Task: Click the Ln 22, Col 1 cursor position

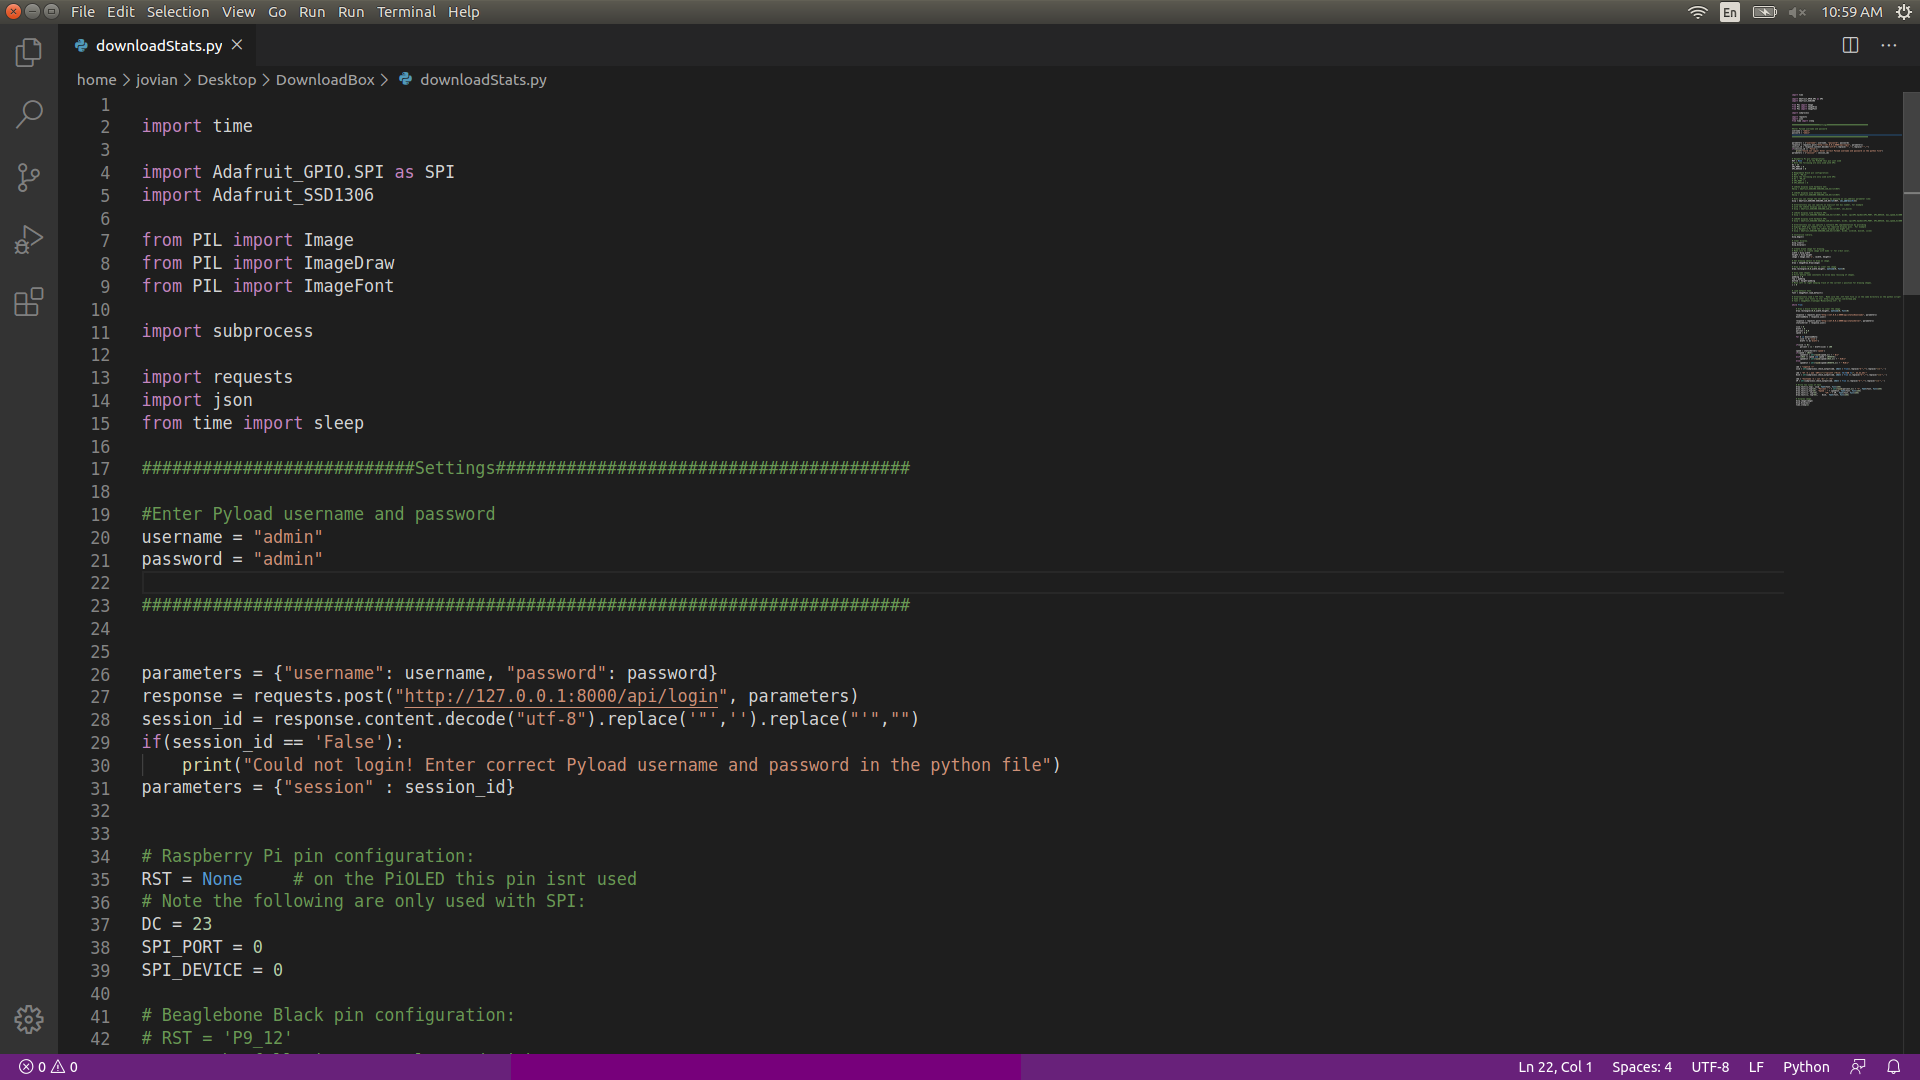Action: click(x=1555, y=1067)
